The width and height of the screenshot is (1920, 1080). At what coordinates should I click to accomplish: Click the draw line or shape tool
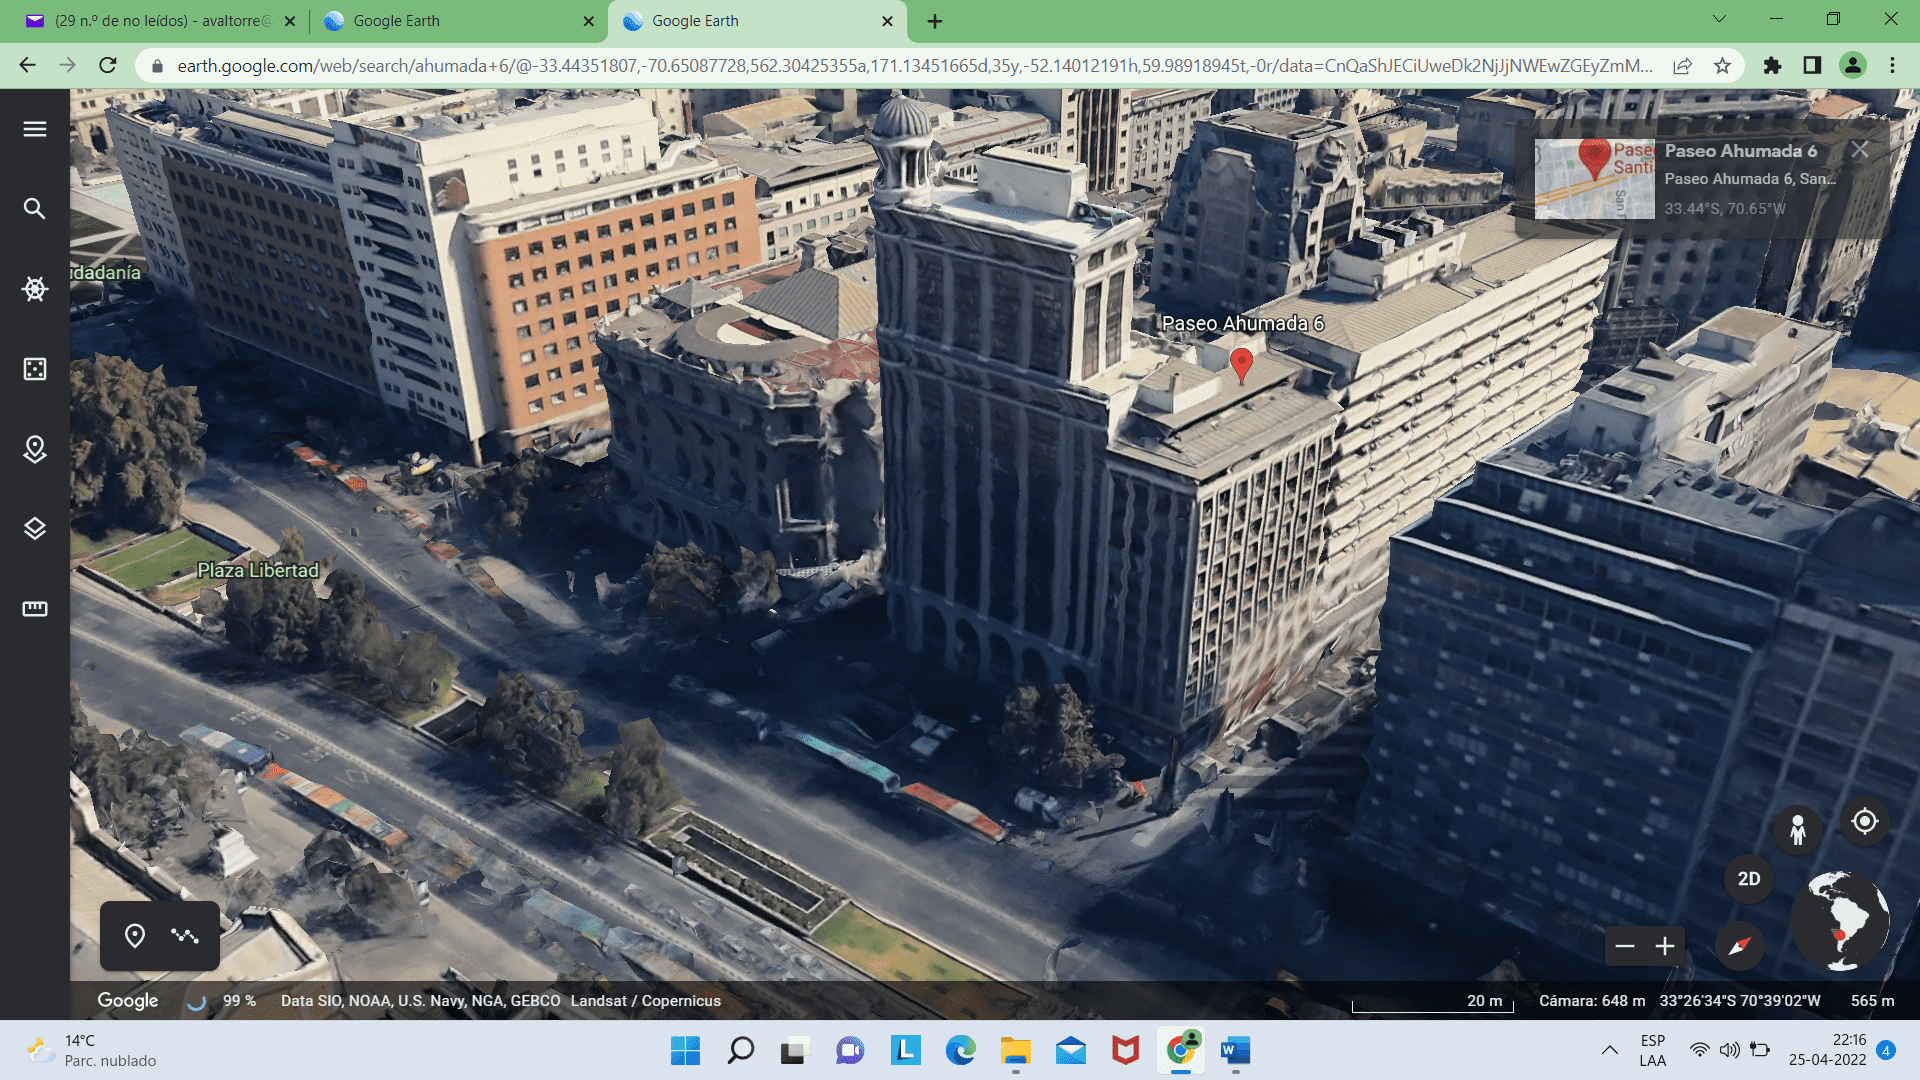coord(185,936)
